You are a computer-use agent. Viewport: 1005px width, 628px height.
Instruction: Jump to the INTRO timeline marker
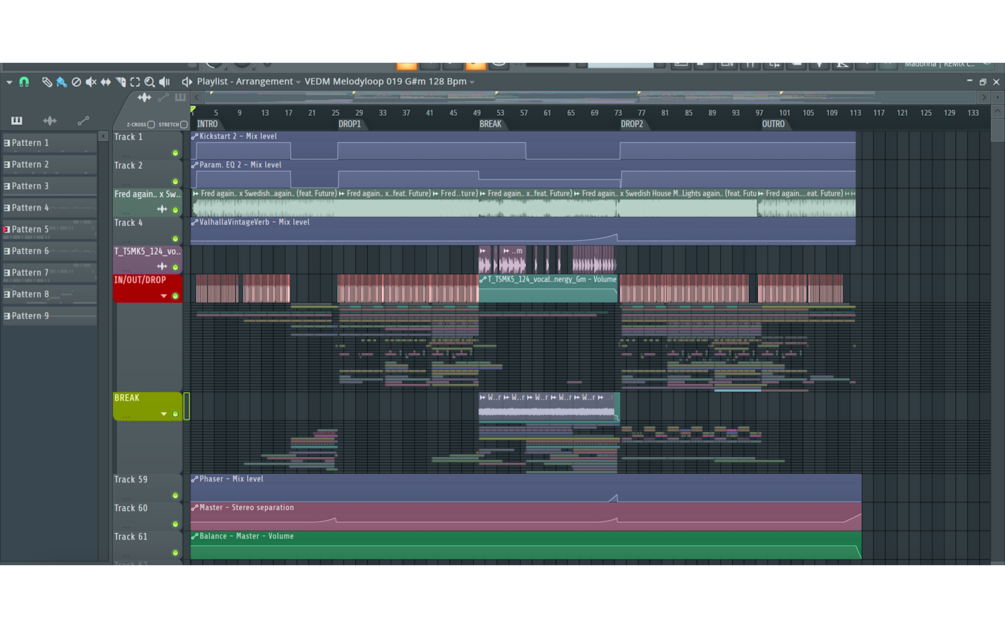pos(207,124)
